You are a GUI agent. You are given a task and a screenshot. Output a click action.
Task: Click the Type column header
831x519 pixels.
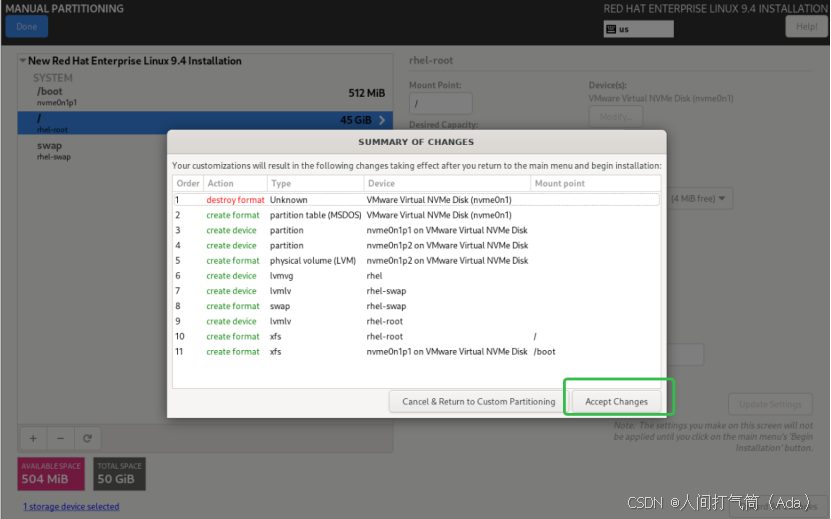click(x=315, y=183)
